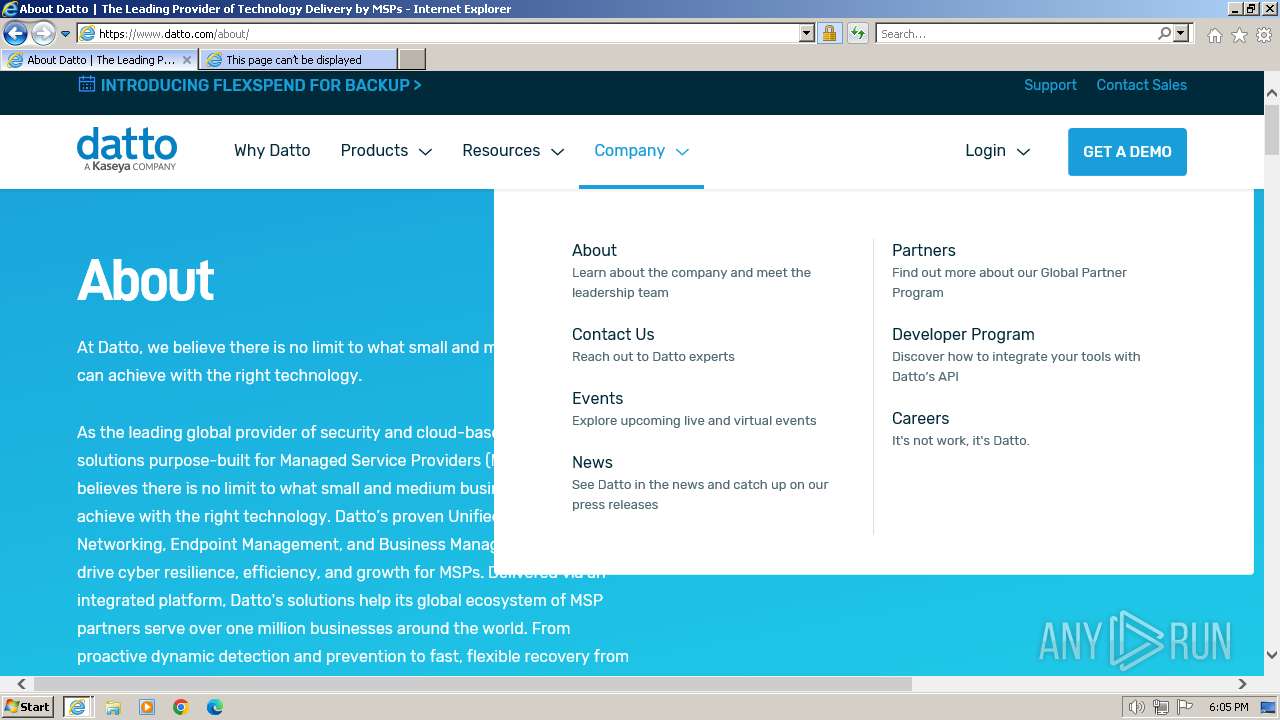Open Partners in the Company menu
This screenshot has height=720, width=1280.
pyautogui.click(x=924, y=250)
